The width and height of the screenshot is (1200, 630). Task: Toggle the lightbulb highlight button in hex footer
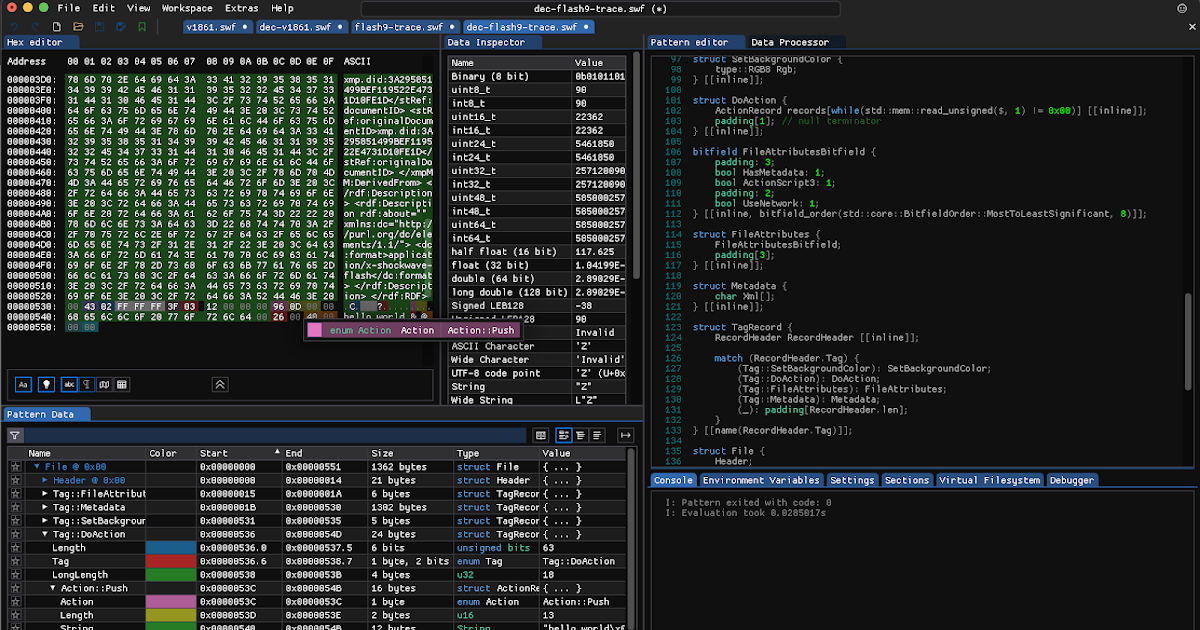[x=46, y=384]
